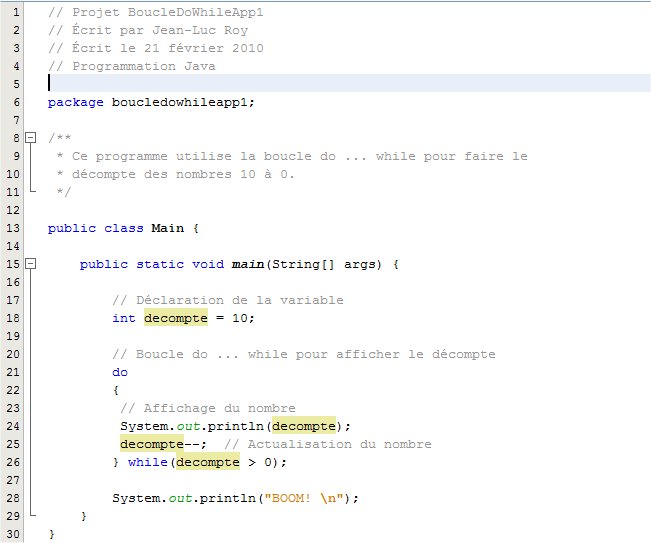Viewport: 651px width, 543px height.
Task: Click the comment 'Écrit par Jean-Luc Roy'
Action: (x=160, y=29)
